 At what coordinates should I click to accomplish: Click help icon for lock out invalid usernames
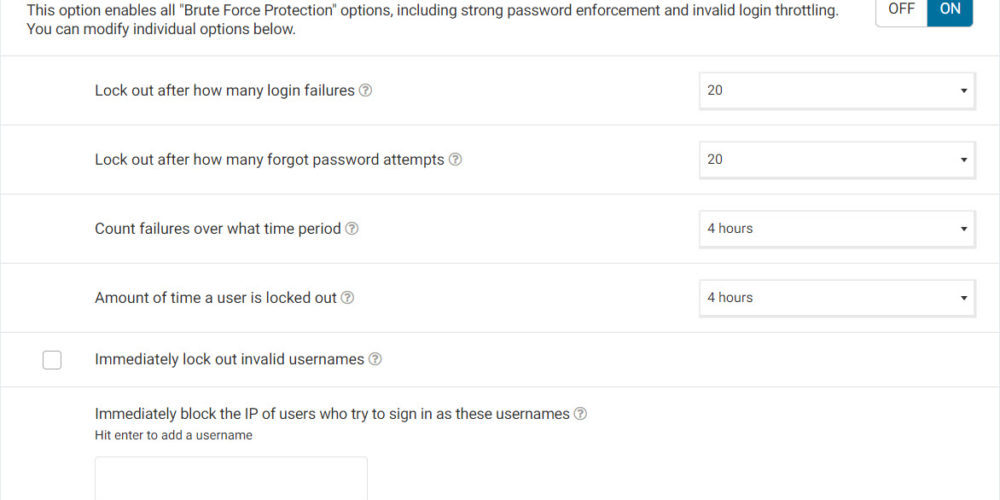(x=375, y=360)
